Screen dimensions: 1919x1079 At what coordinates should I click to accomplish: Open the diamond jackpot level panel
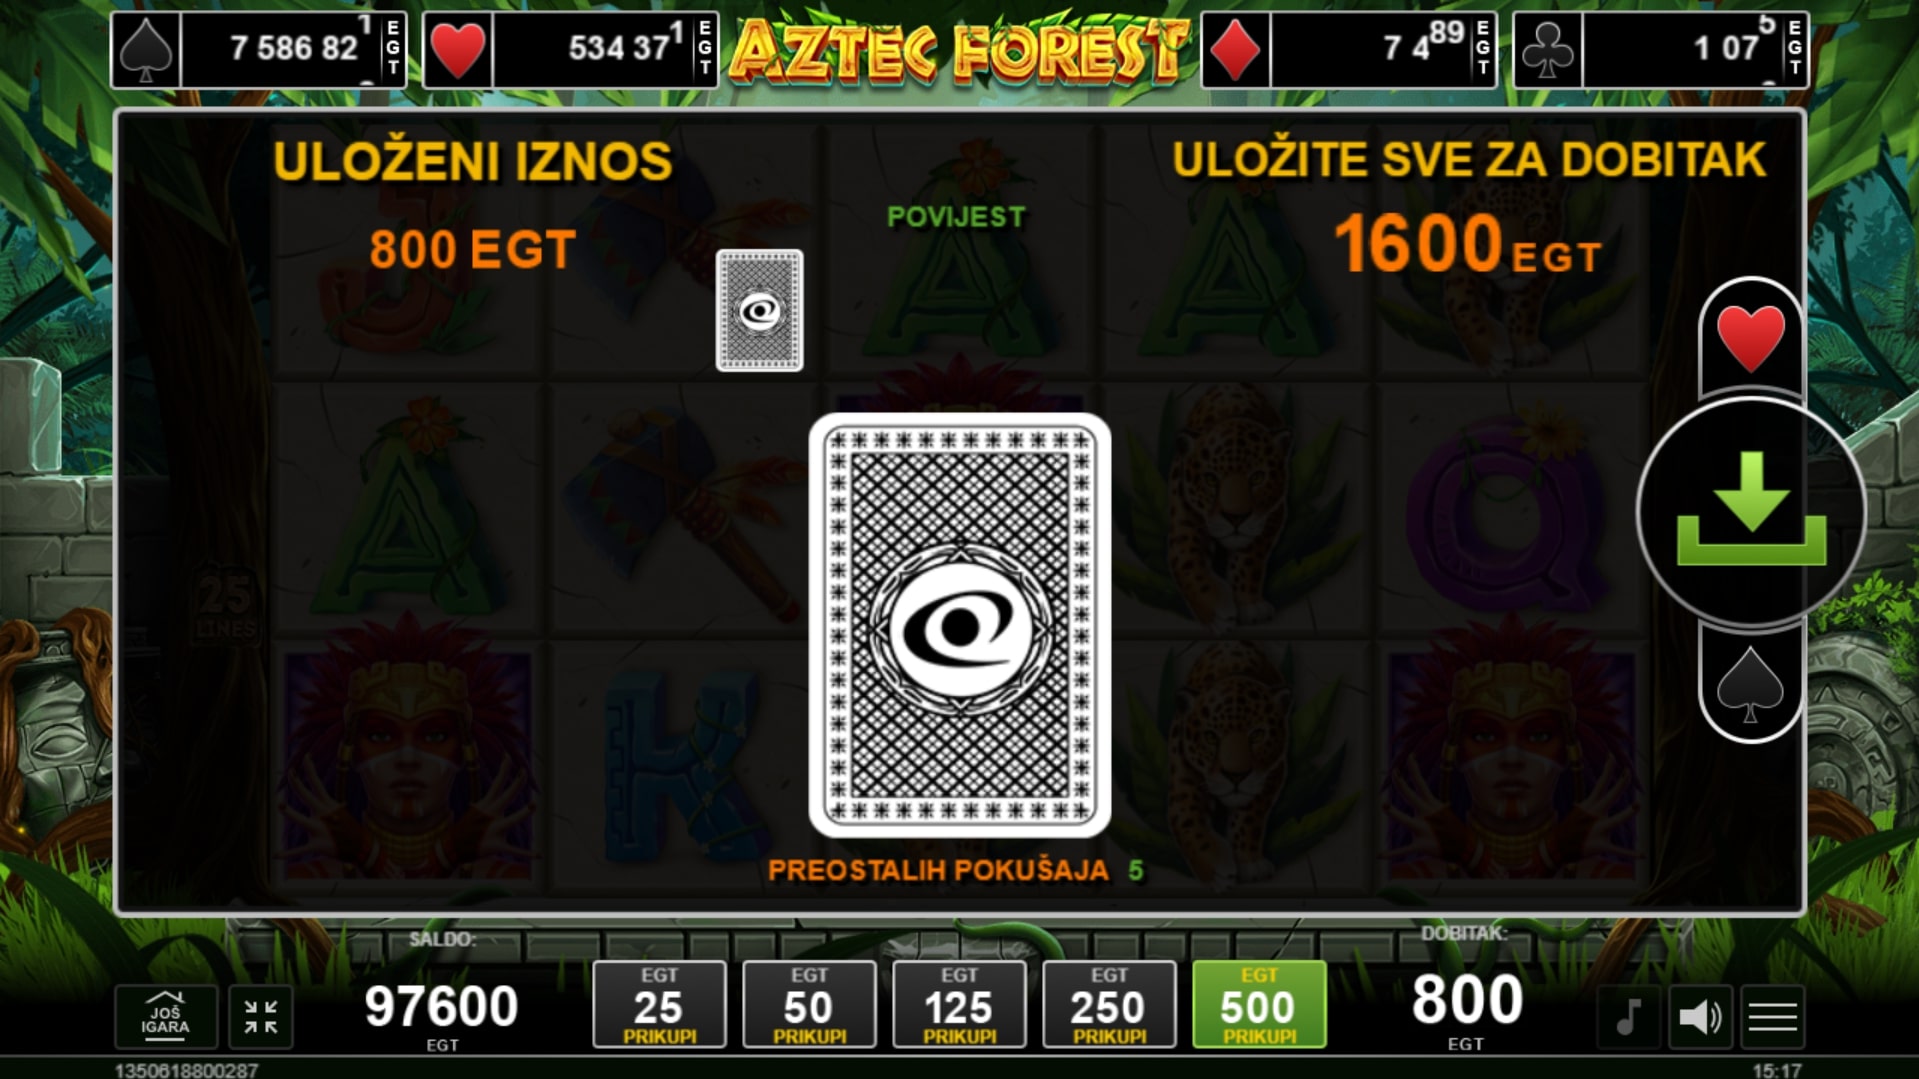coord(1349,50)
